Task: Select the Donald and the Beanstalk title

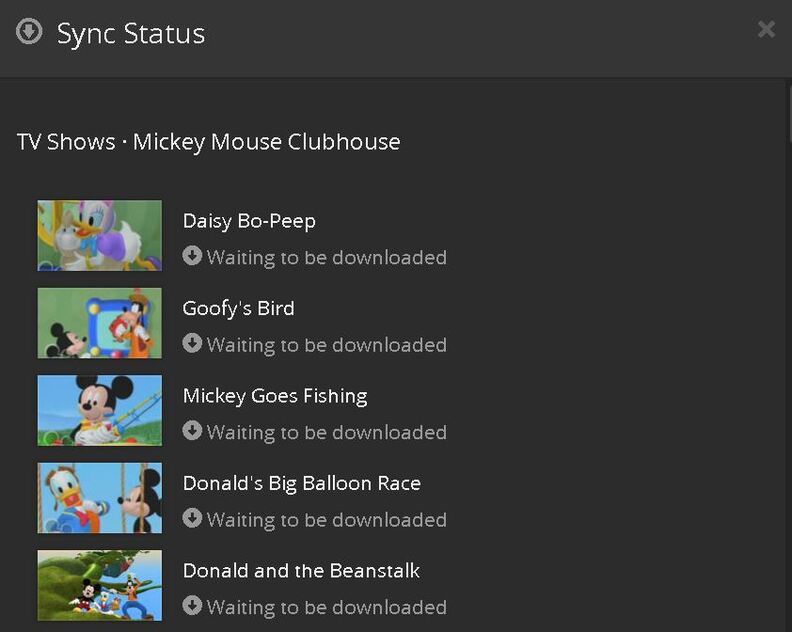Action: tap(301, 571)
